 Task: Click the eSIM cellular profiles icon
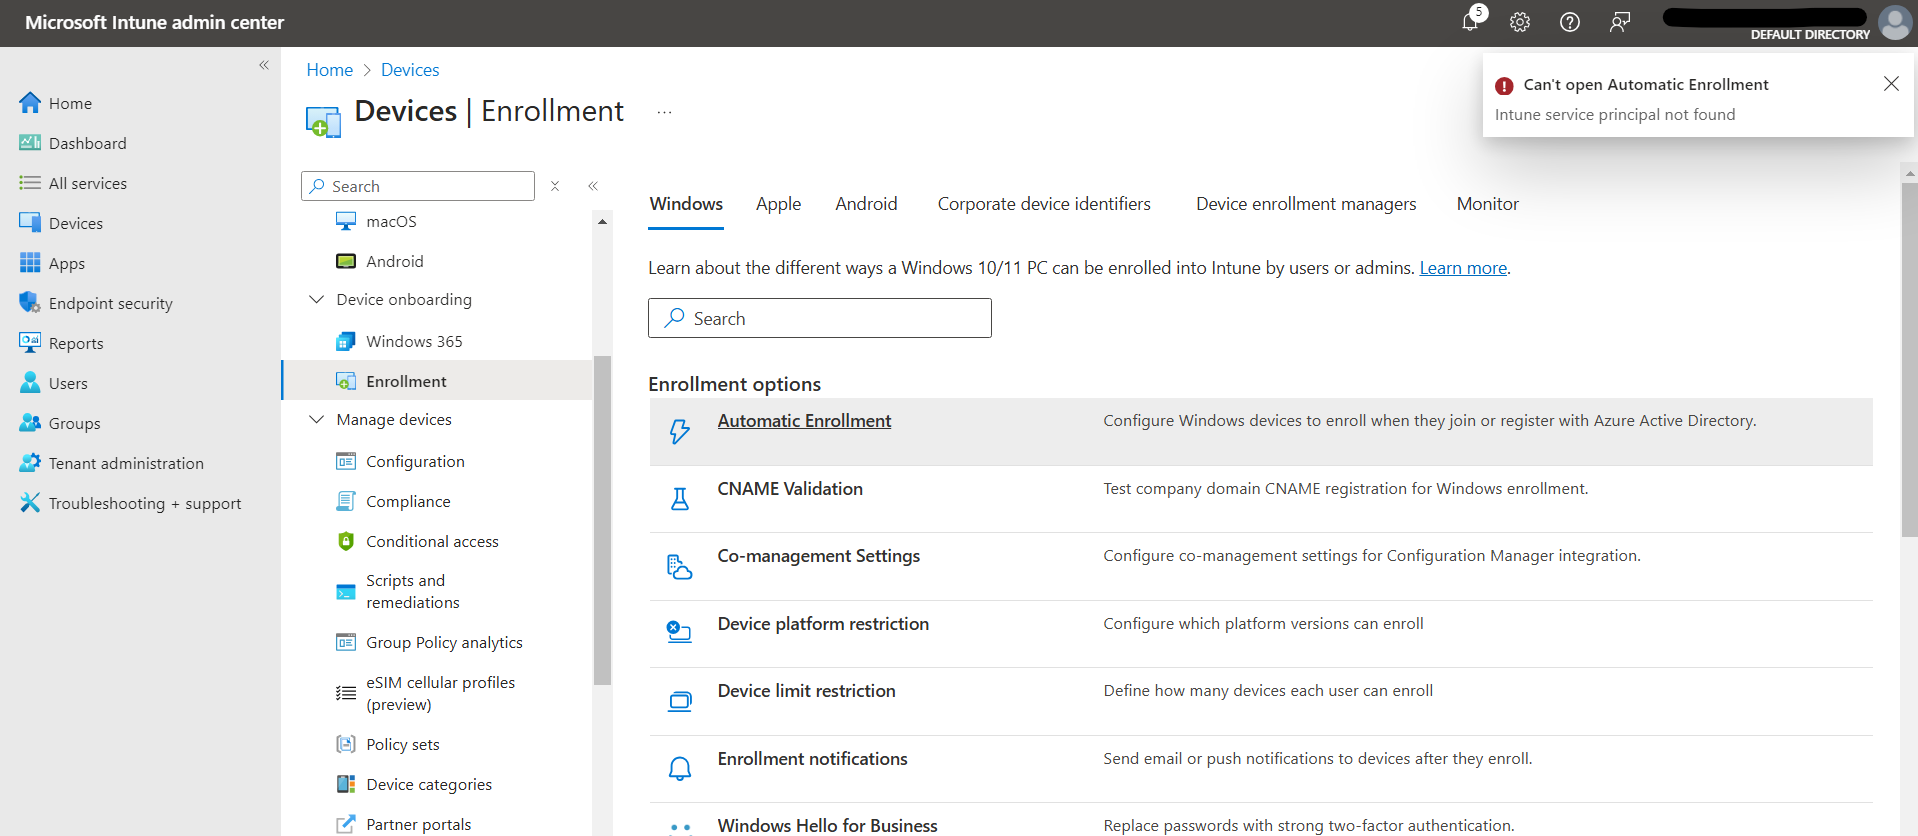pyautogui.click(x=346, y=693)
